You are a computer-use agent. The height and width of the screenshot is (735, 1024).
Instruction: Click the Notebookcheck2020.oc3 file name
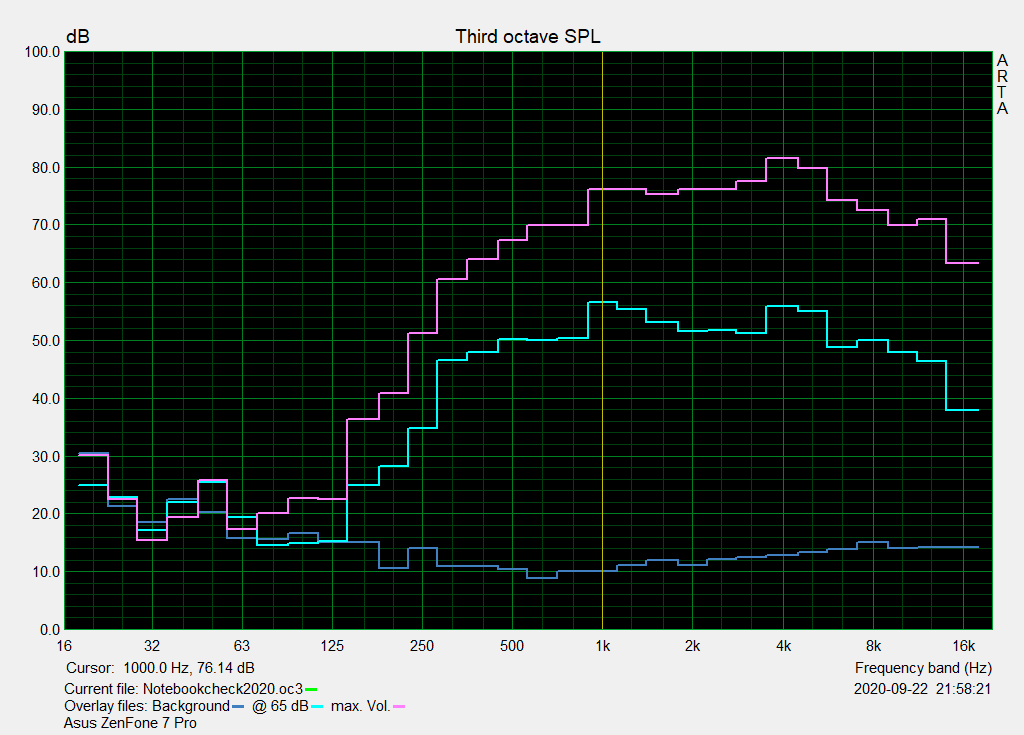click(x=222, y=689)
